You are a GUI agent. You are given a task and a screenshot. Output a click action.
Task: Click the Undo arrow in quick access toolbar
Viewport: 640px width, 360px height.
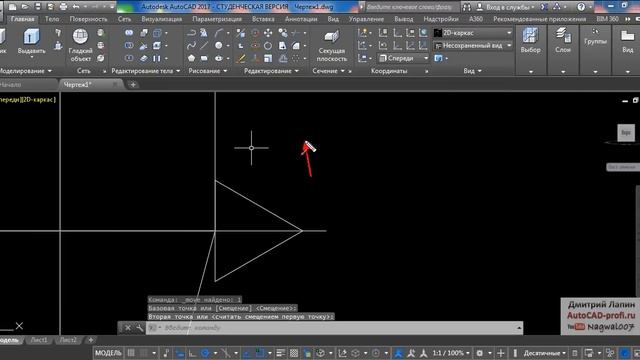pyautogui.click(x=76, y=7)
